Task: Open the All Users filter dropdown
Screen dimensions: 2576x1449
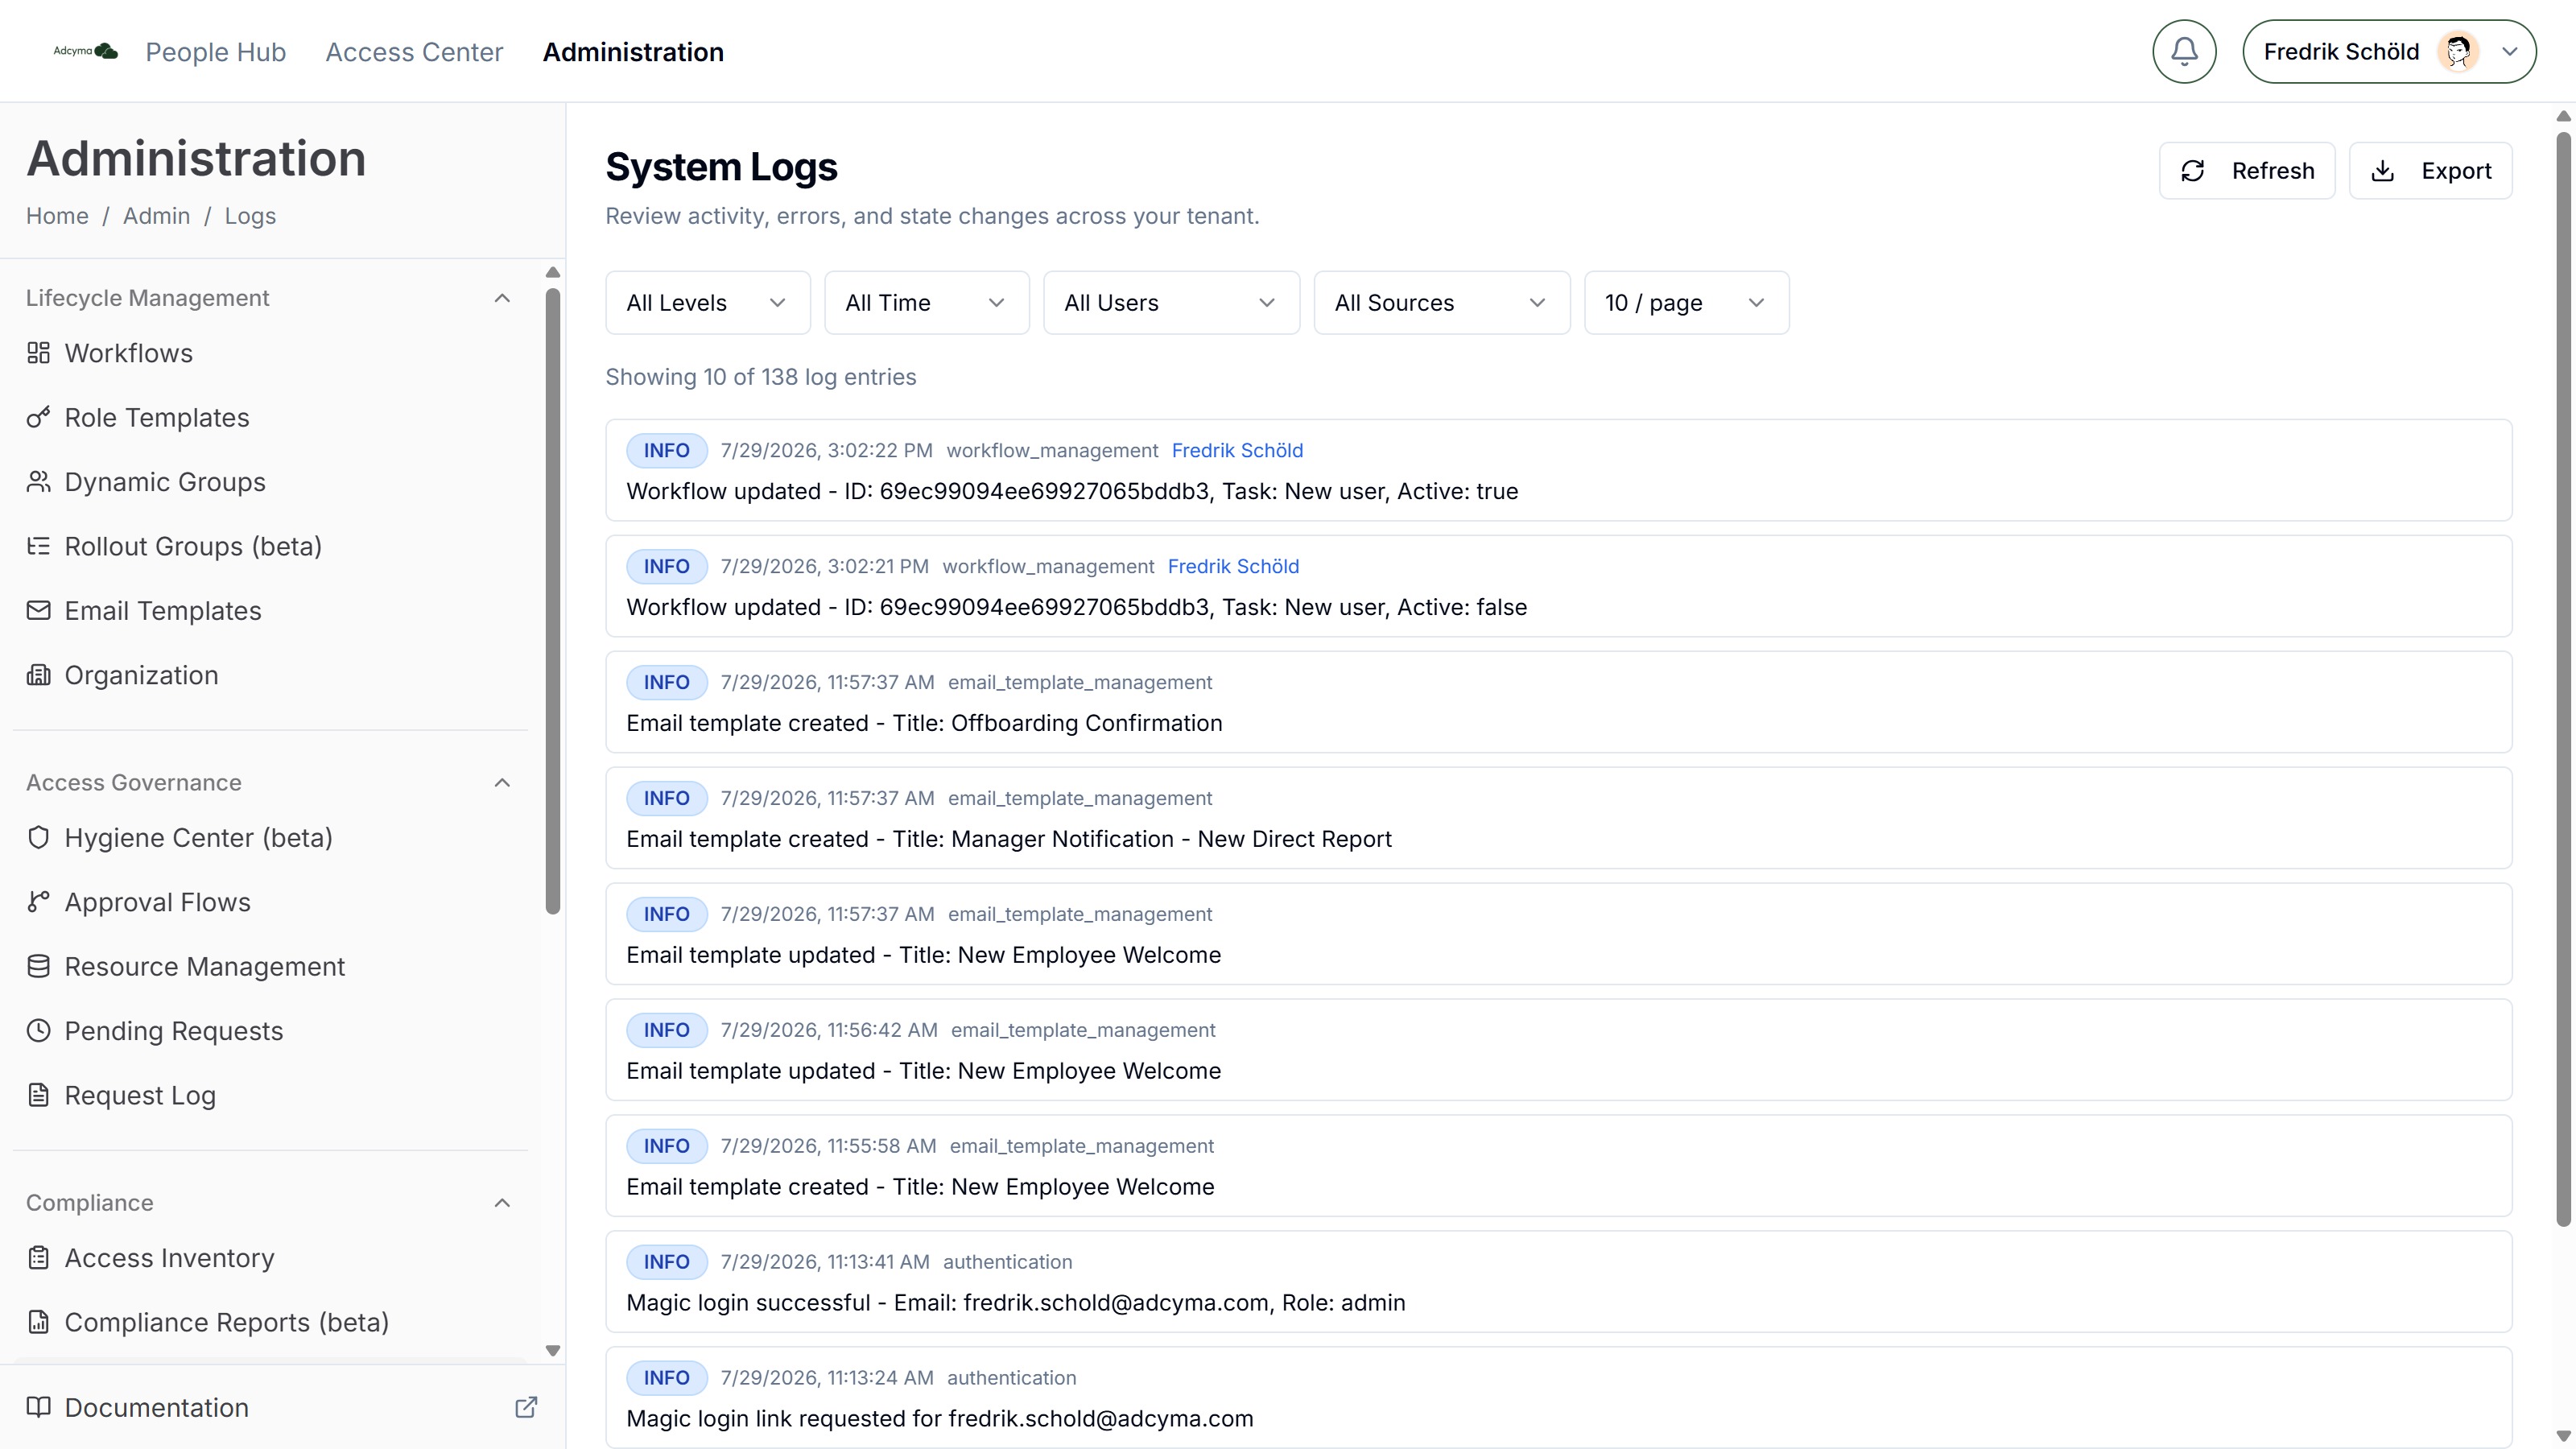Action: (1171, 303)
